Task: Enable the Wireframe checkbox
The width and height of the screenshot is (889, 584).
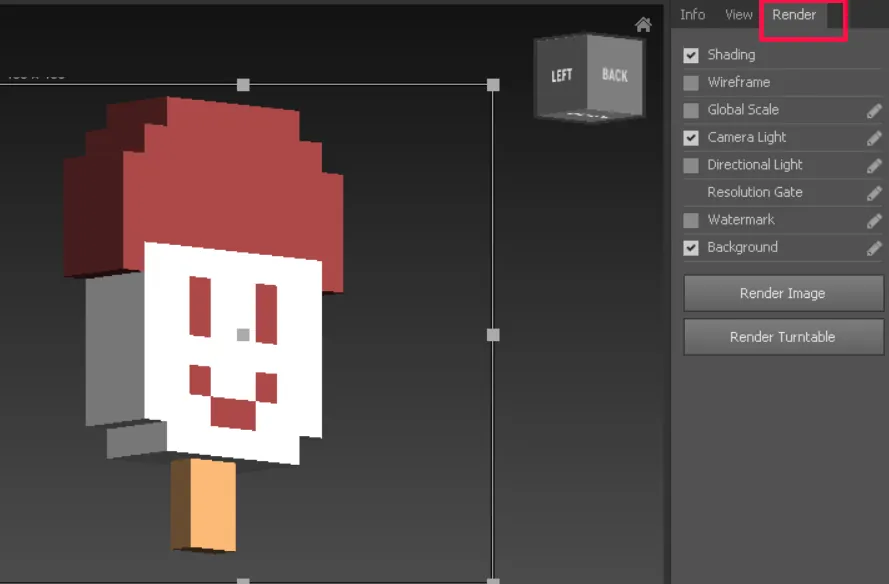Action: (x=691, y=83)
